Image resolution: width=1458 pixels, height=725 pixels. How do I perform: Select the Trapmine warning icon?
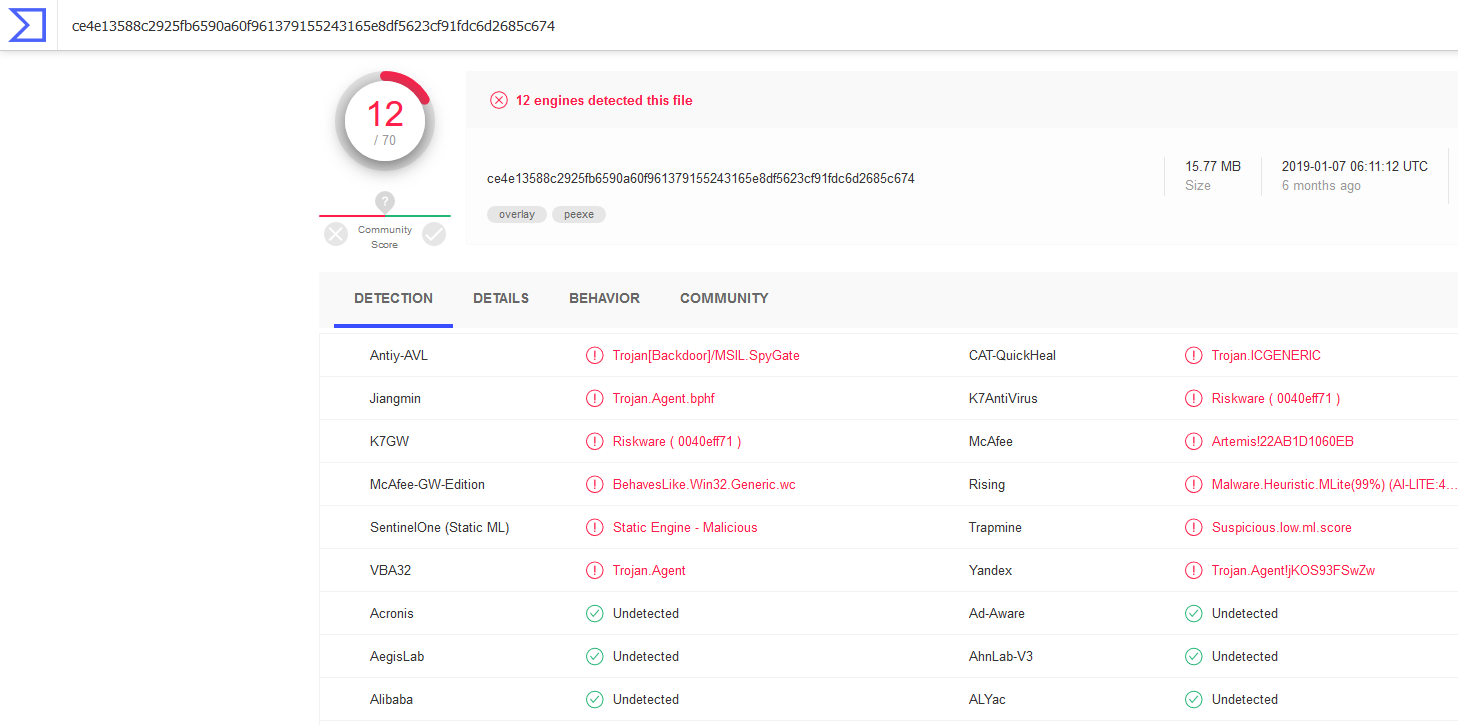1193,527
